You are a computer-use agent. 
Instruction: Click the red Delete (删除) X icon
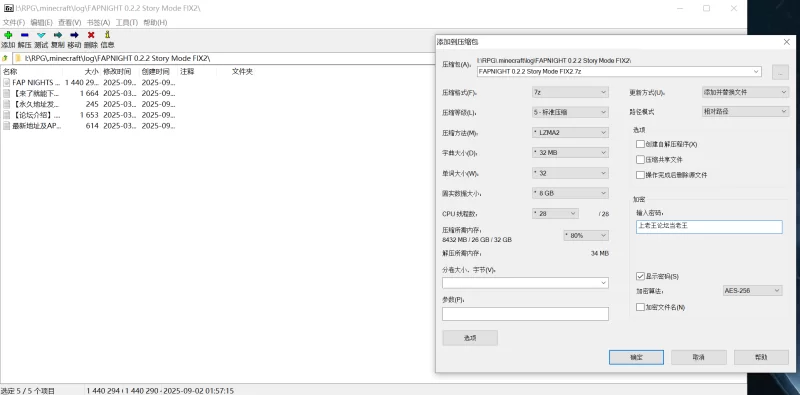click(91, 35)
